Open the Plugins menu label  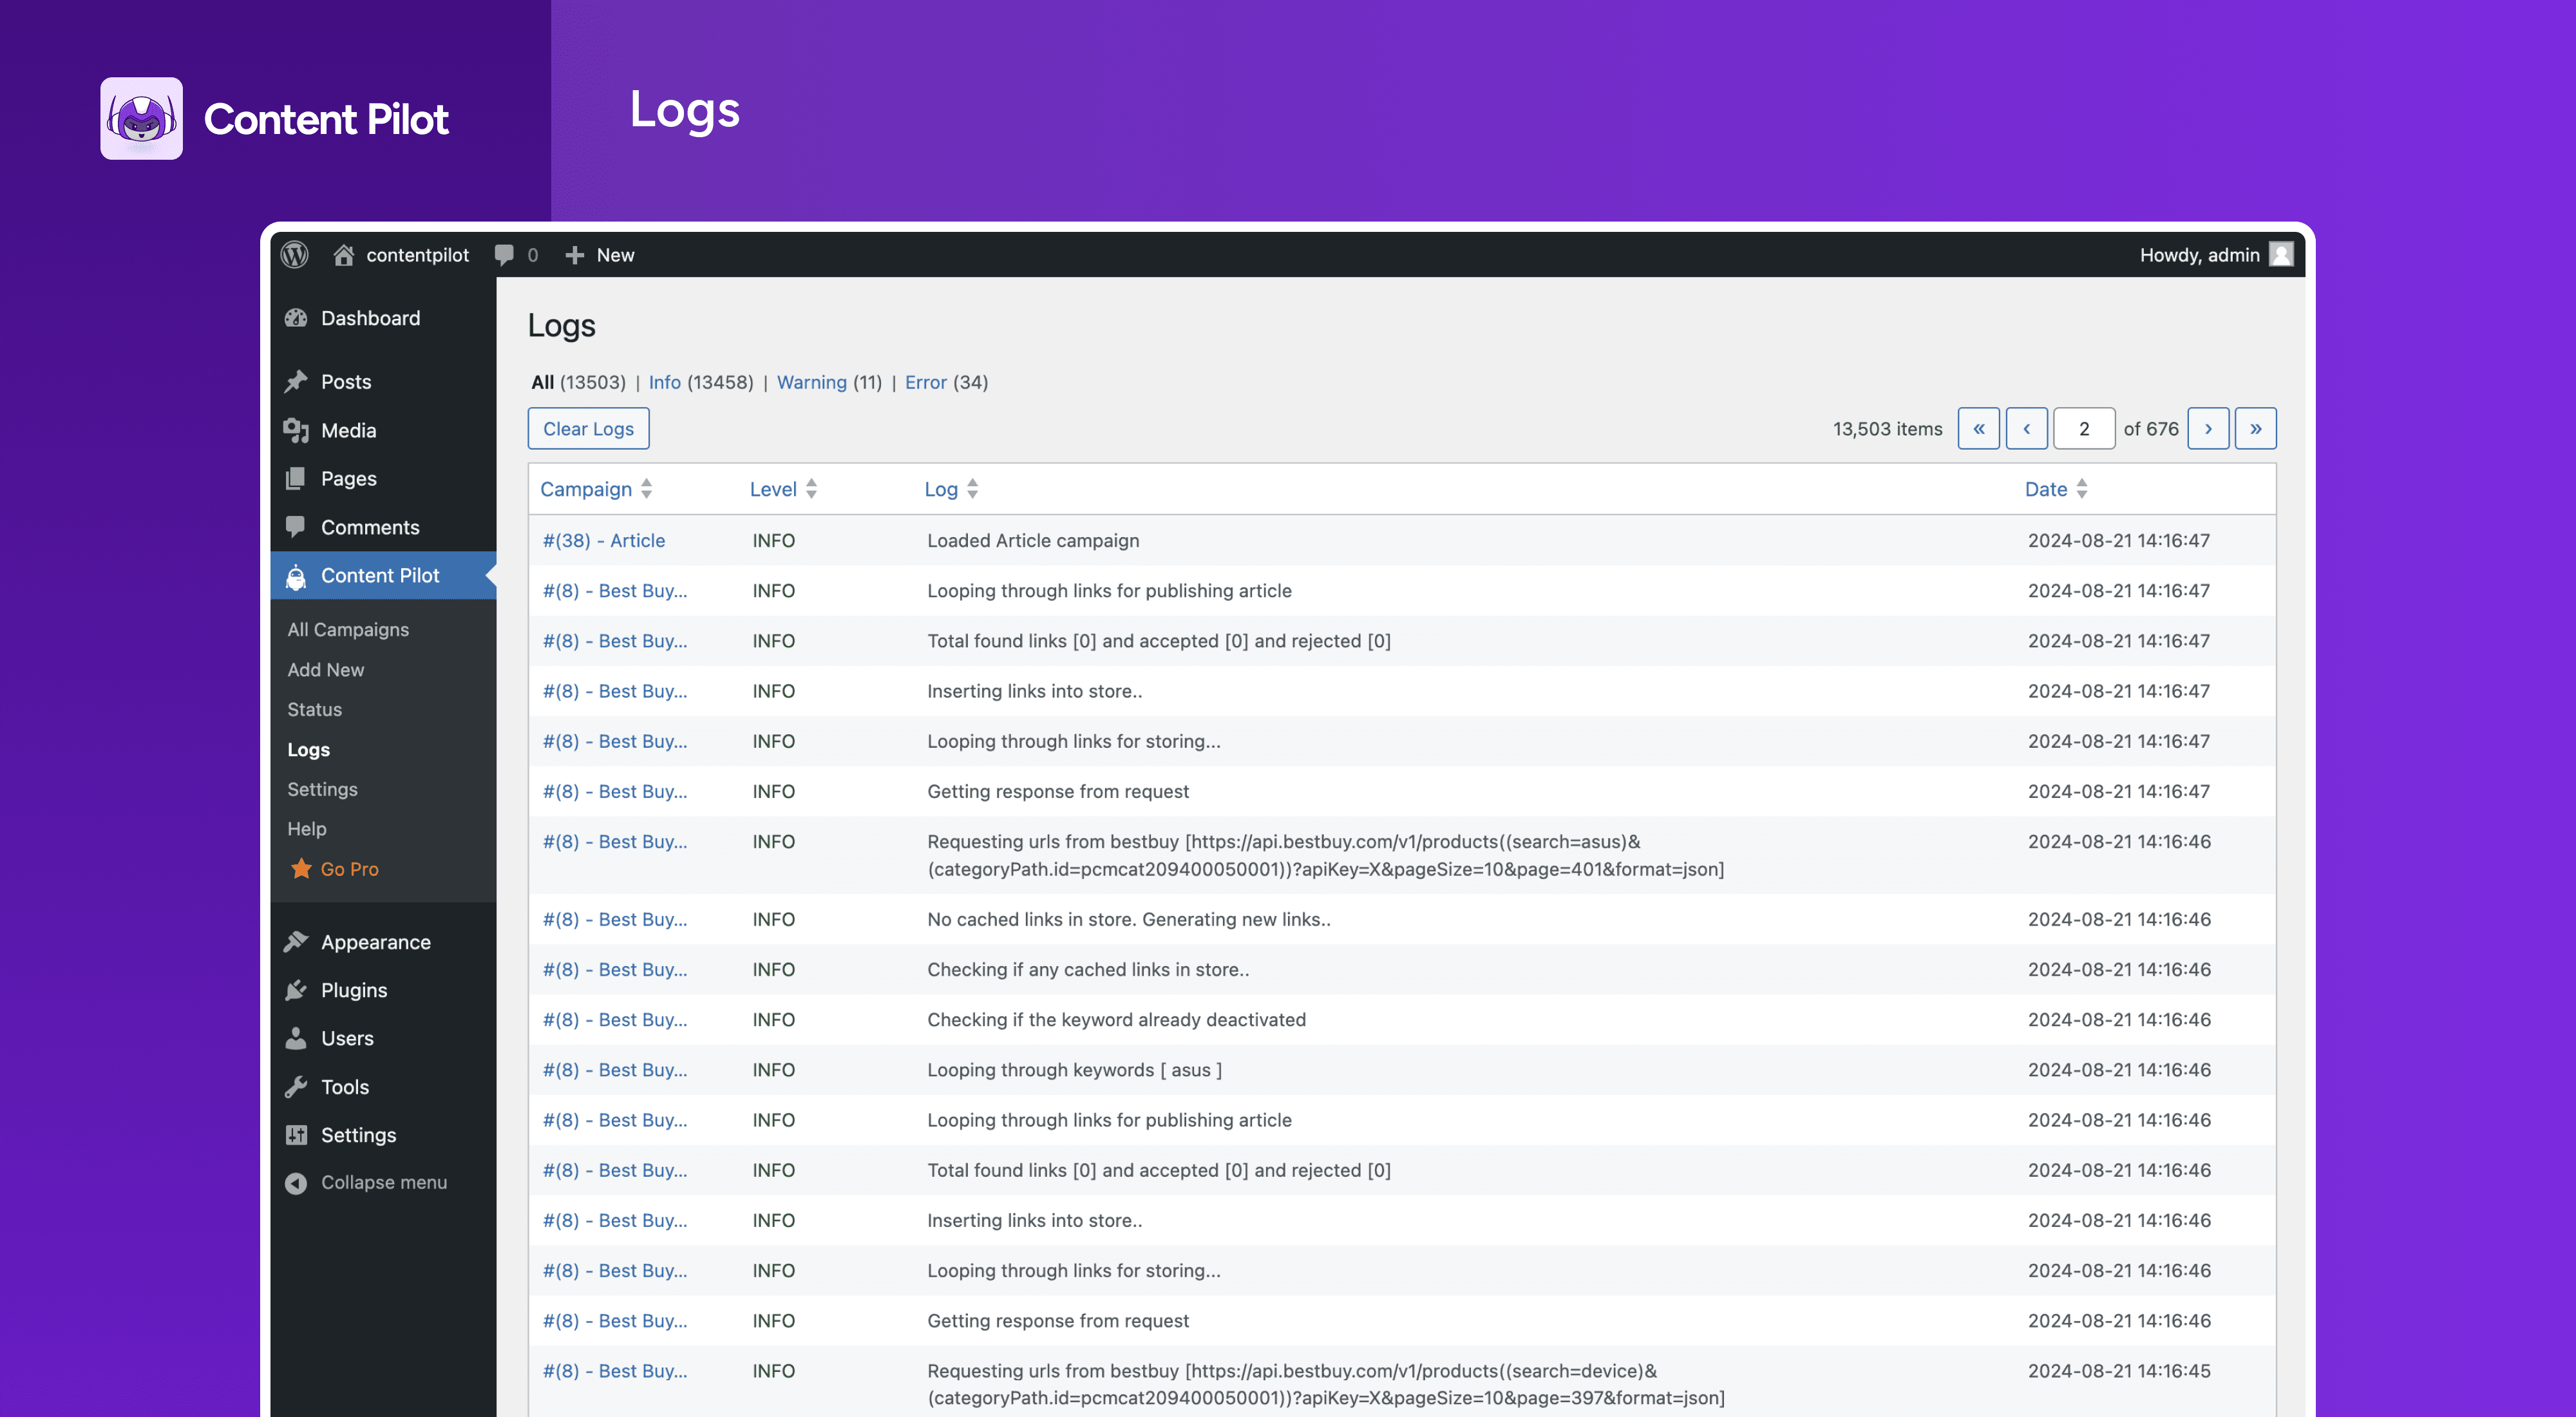coord(354,990)
